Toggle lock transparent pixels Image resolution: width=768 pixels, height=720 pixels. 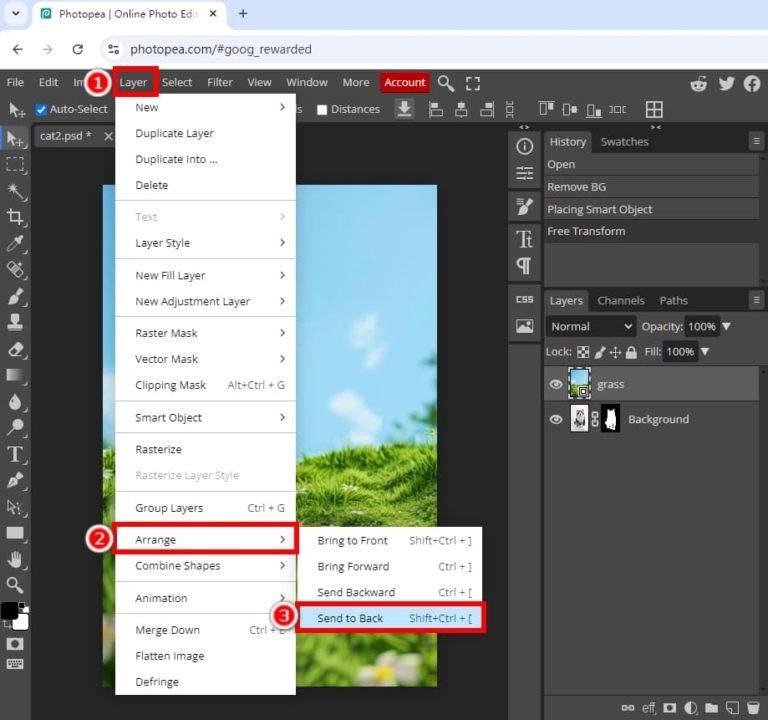pos(583,352)
